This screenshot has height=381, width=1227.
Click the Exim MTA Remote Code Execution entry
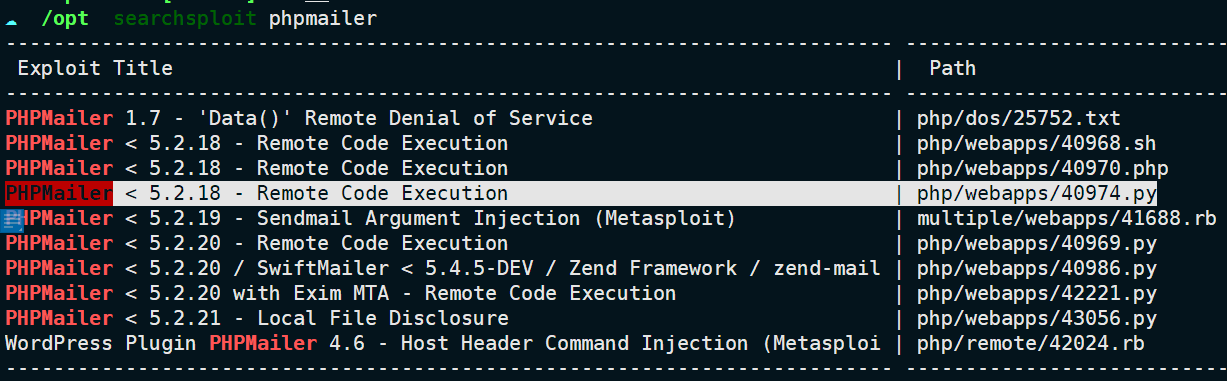(x=341, y=294)
